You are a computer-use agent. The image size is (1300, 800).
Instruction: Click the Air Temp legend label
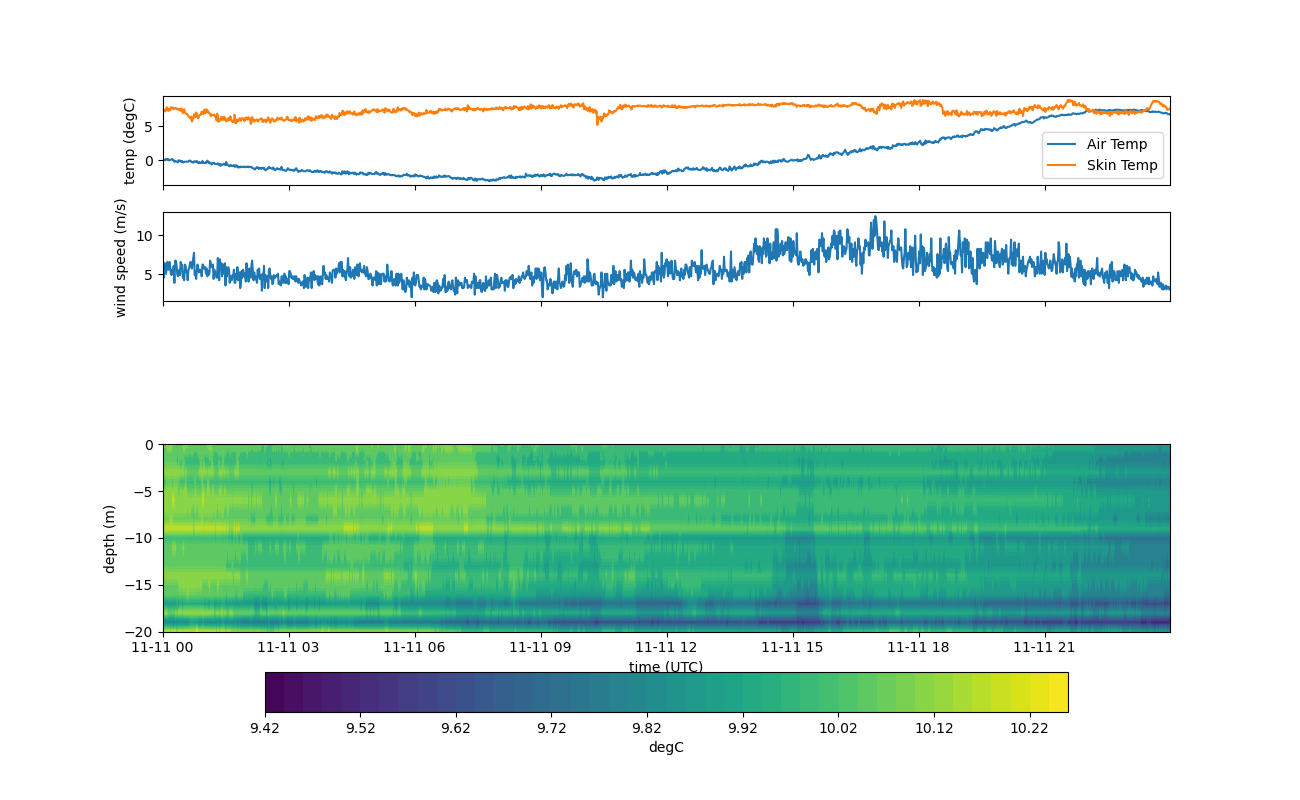coord(1117,144)
